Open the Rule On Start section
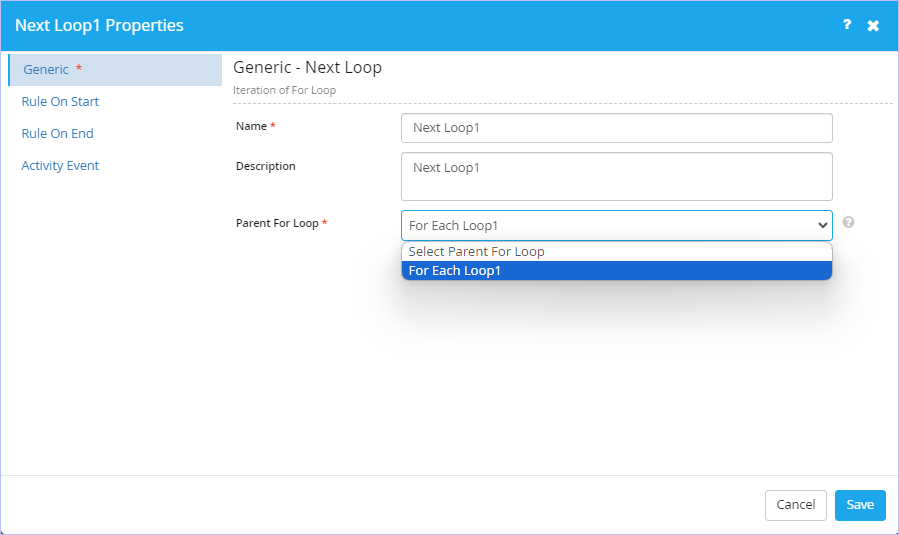The image size is (899, 535). (x=60, y=101)
